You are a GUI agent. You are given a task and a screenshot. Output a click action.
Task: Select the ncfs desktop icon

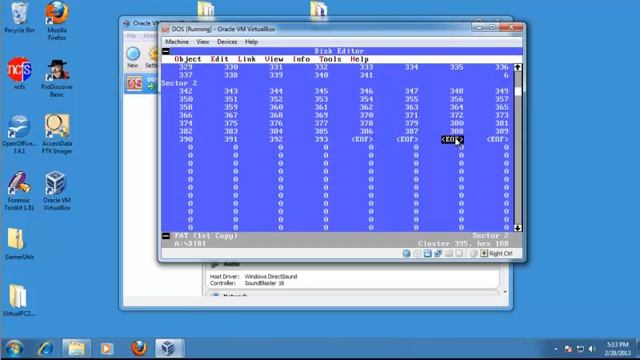(19, 73)
